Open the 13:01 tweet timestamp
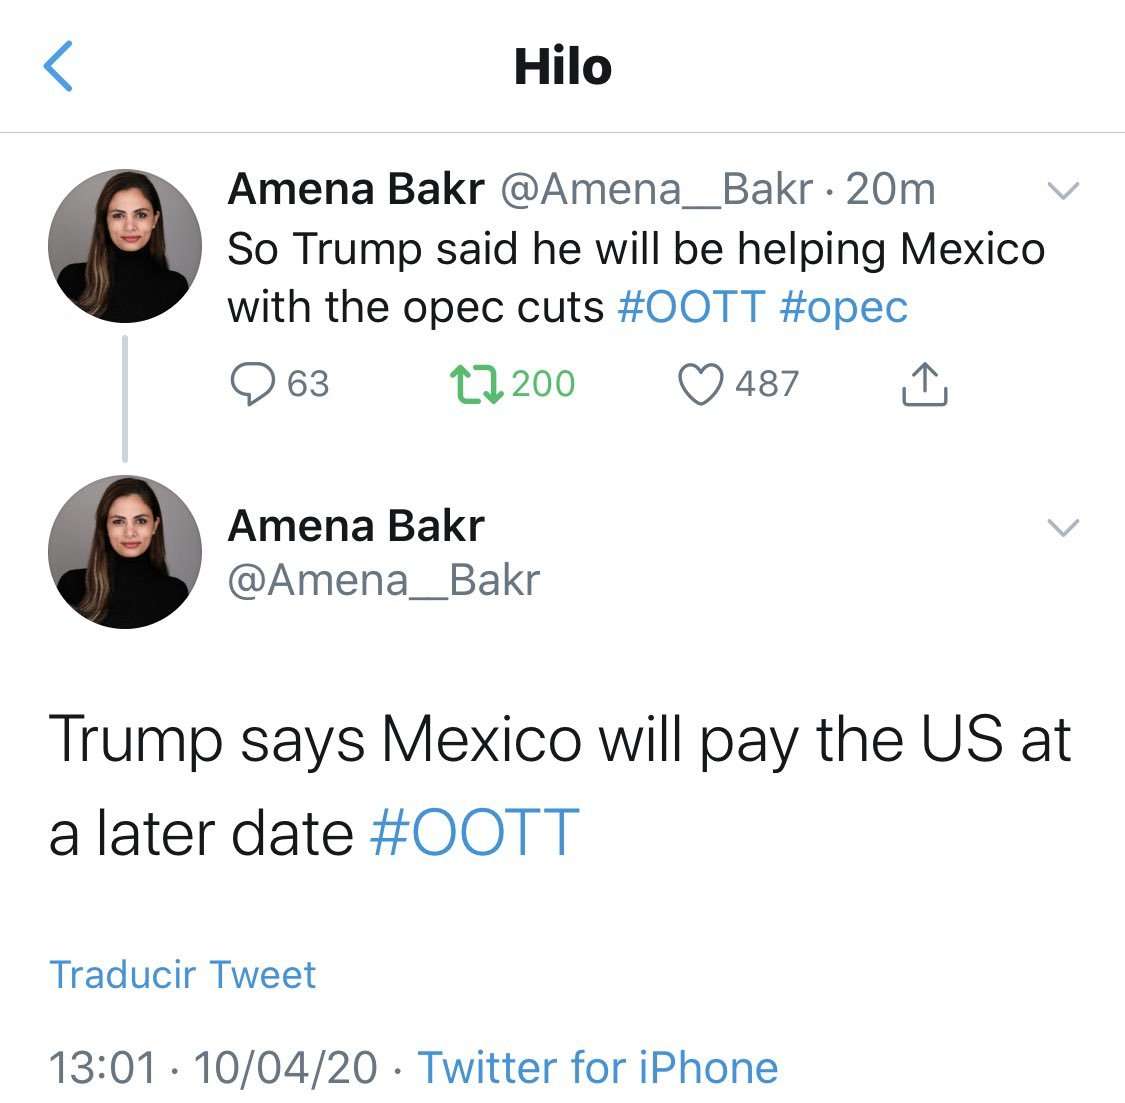The width and height of the screenshot is (1125, 1103). point(102,1068)
